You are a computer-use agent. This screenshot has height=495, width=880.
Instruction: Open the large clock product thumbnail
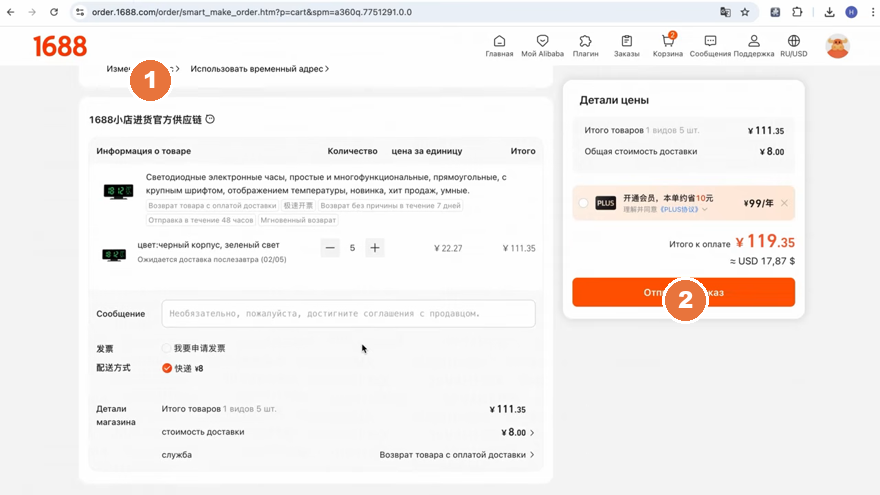click(x=118, y=191)
